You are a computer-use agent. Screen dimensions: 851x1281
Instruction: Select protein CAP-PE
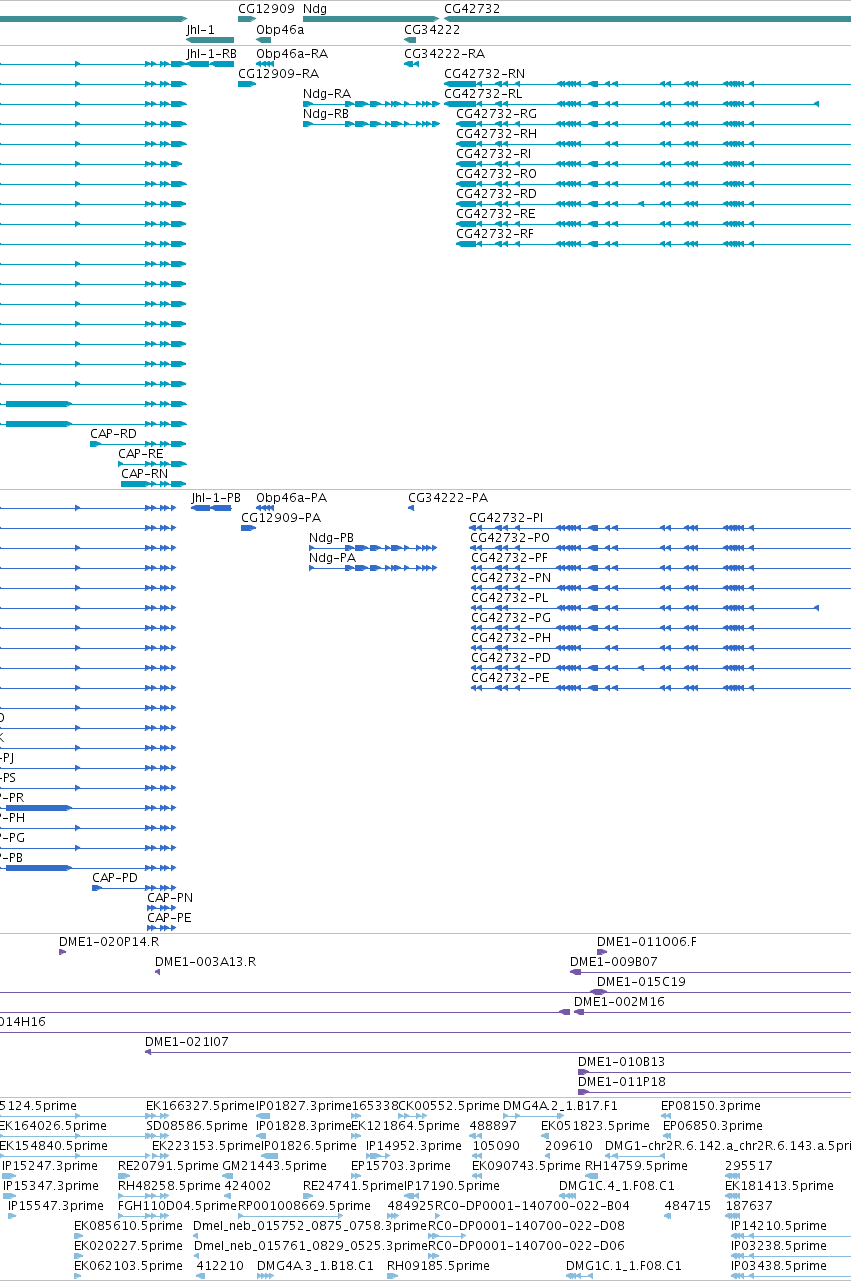[x=169, y=918]
